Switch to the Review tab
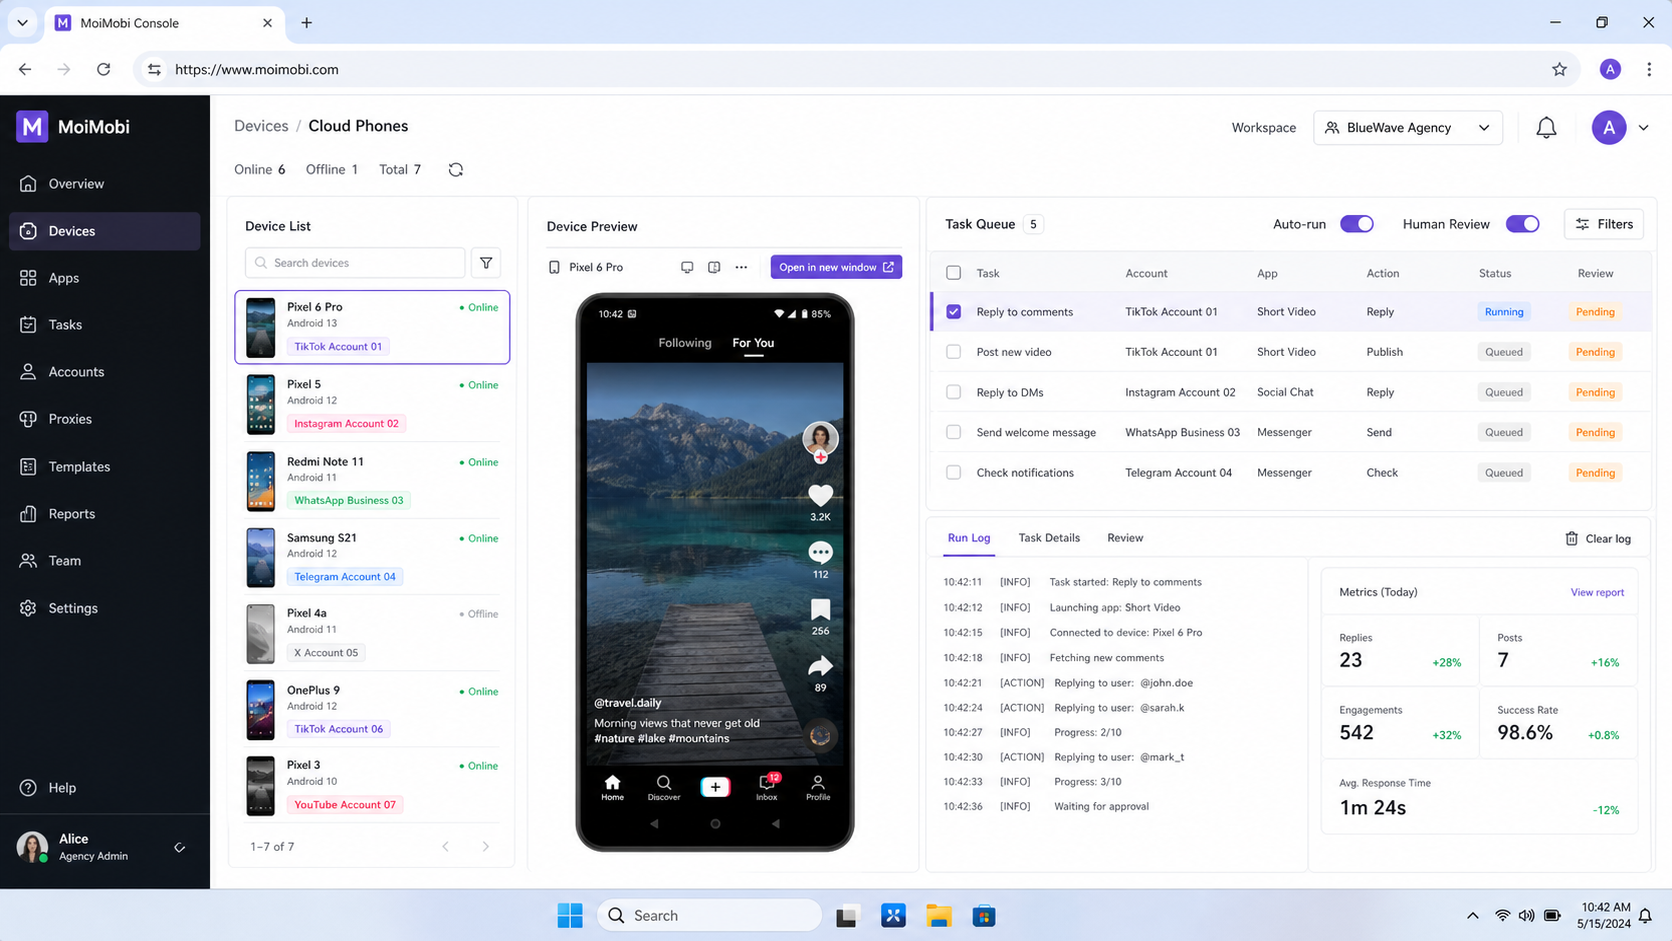Screen dimensions: 1672x941 tap(1124, 539)
